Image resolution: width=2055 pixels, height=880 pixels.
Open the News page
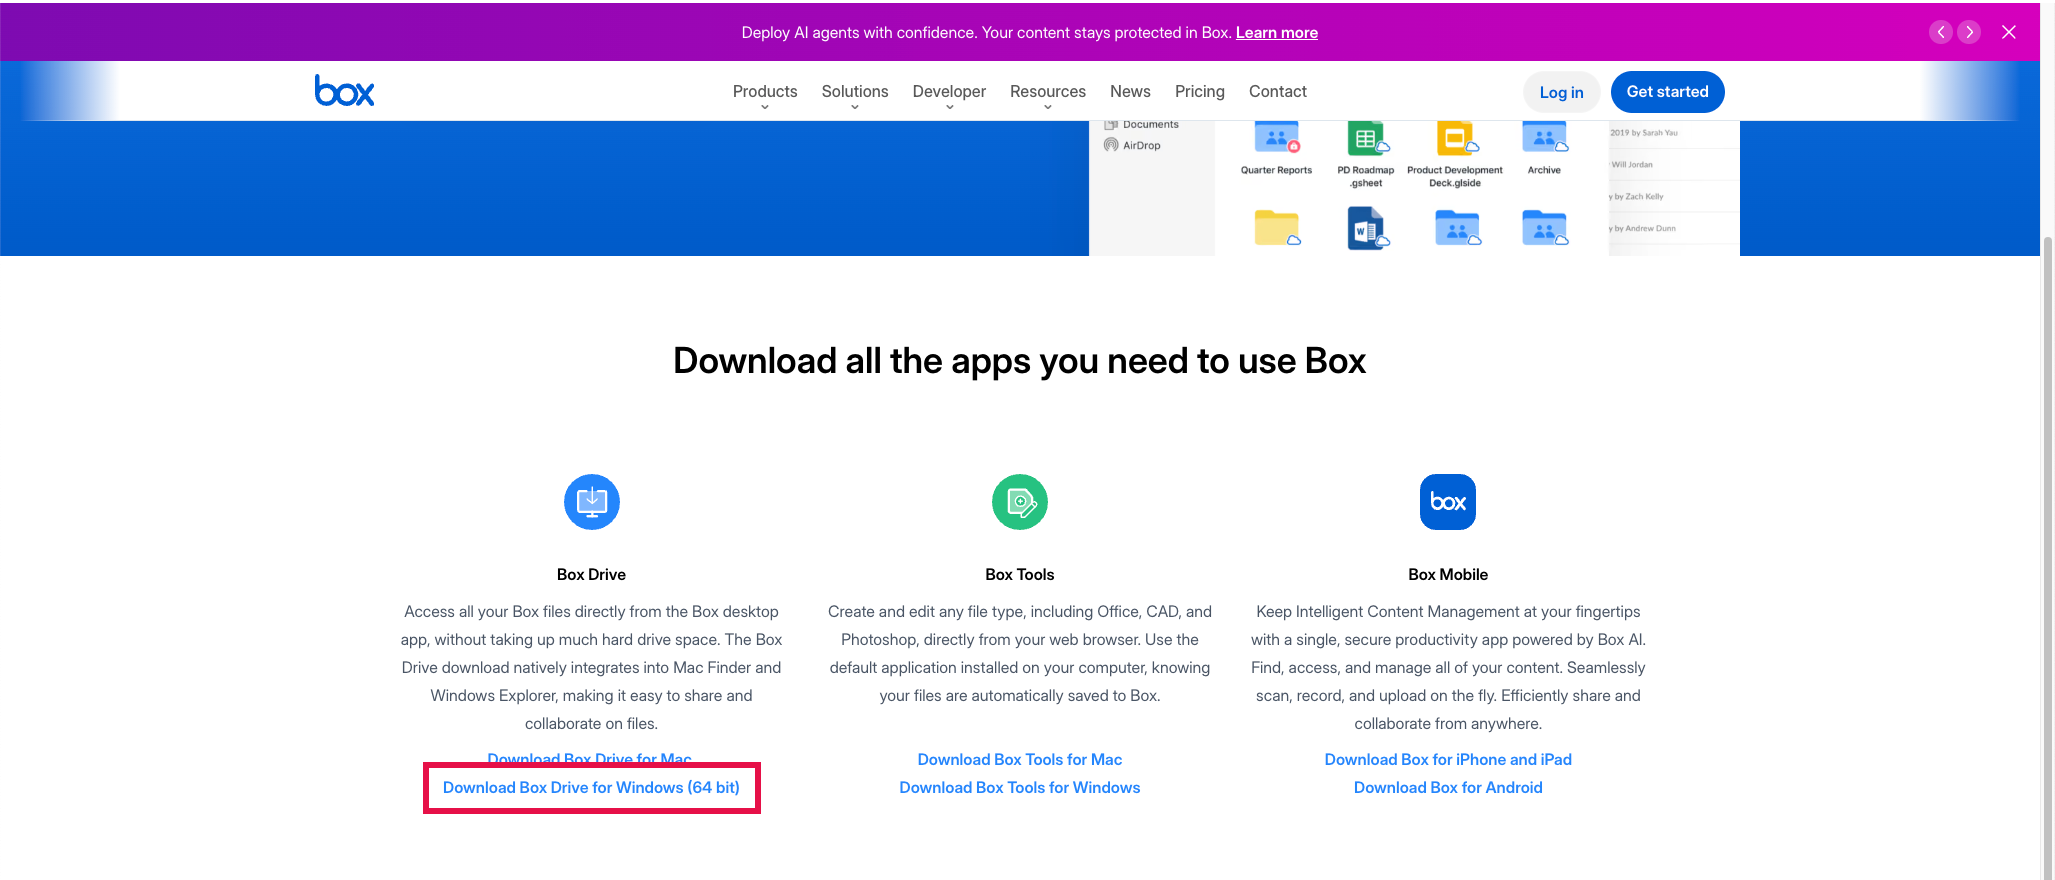(1130, 91)
